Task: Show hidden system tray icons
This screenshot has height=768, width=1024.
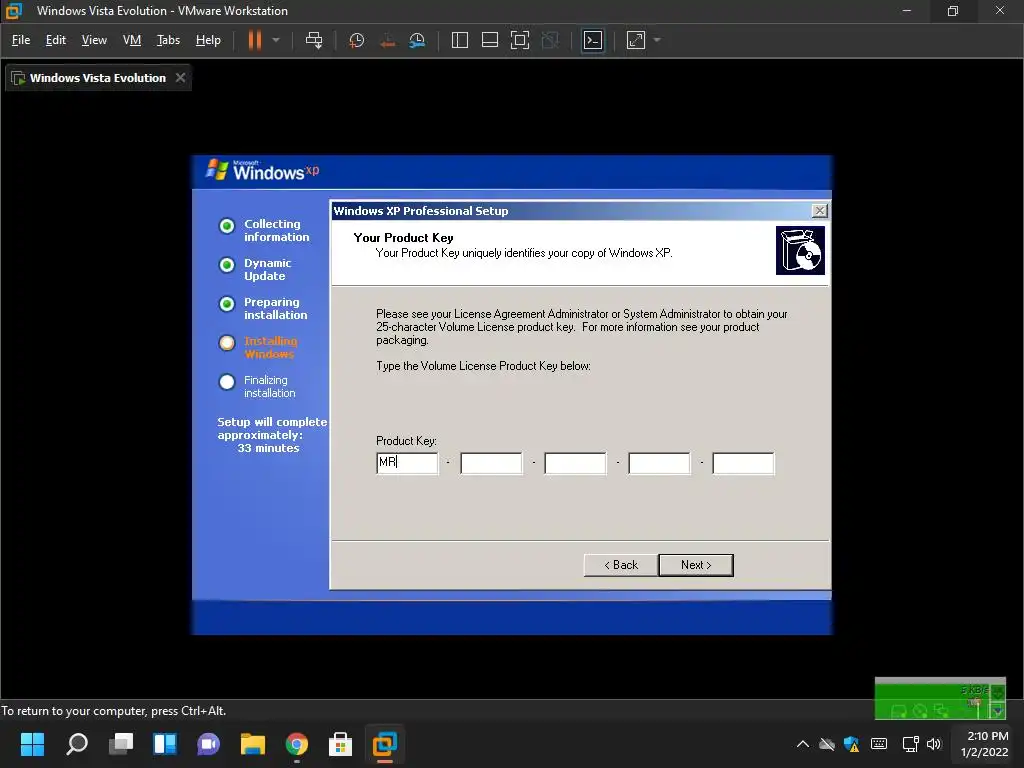Action: [803, 744]
